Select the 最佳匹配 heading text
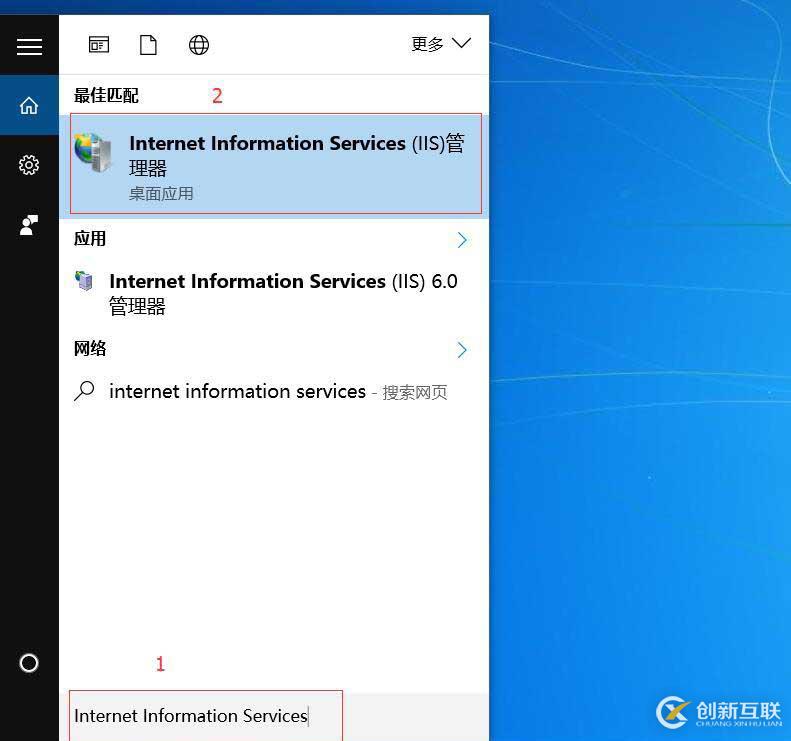791x741 pixels. (x=106, y=95)
